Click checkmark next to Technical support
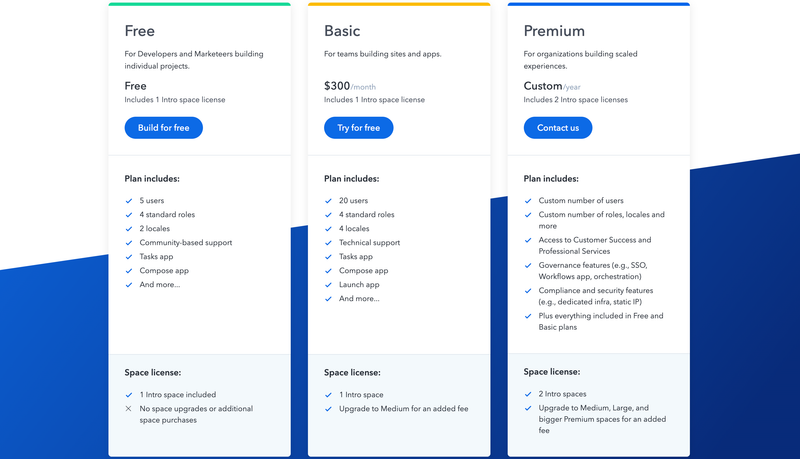The image size is (800, 459). (329, 243)
